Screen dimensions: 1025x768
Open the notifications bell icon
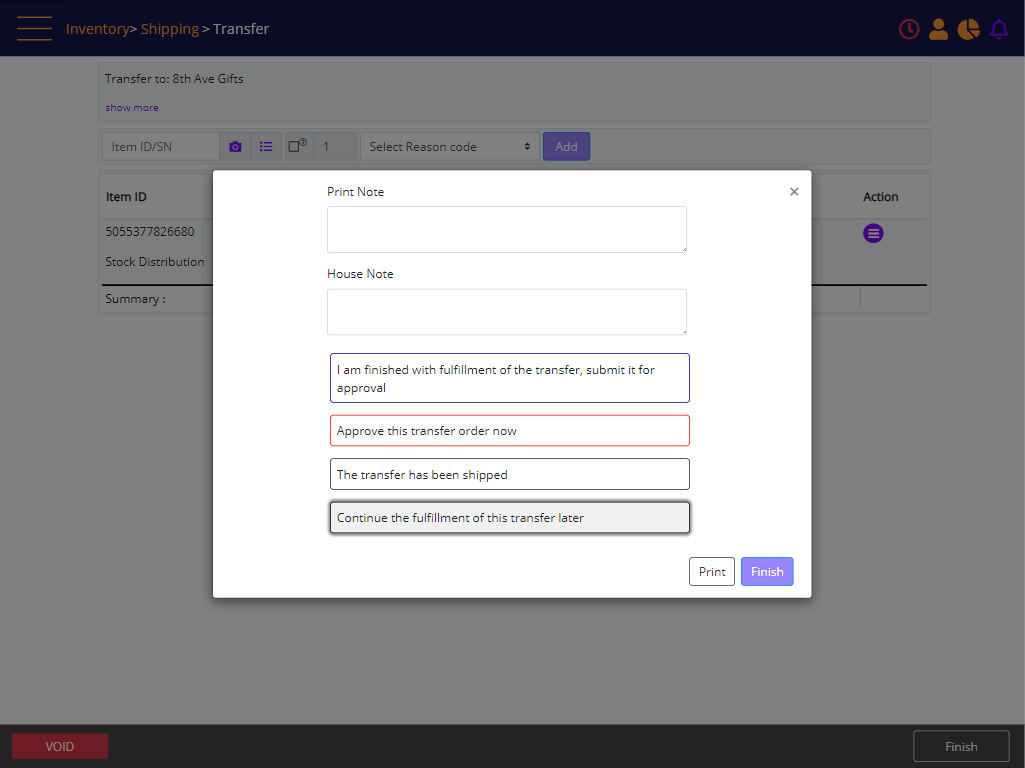tap(999, 29)
